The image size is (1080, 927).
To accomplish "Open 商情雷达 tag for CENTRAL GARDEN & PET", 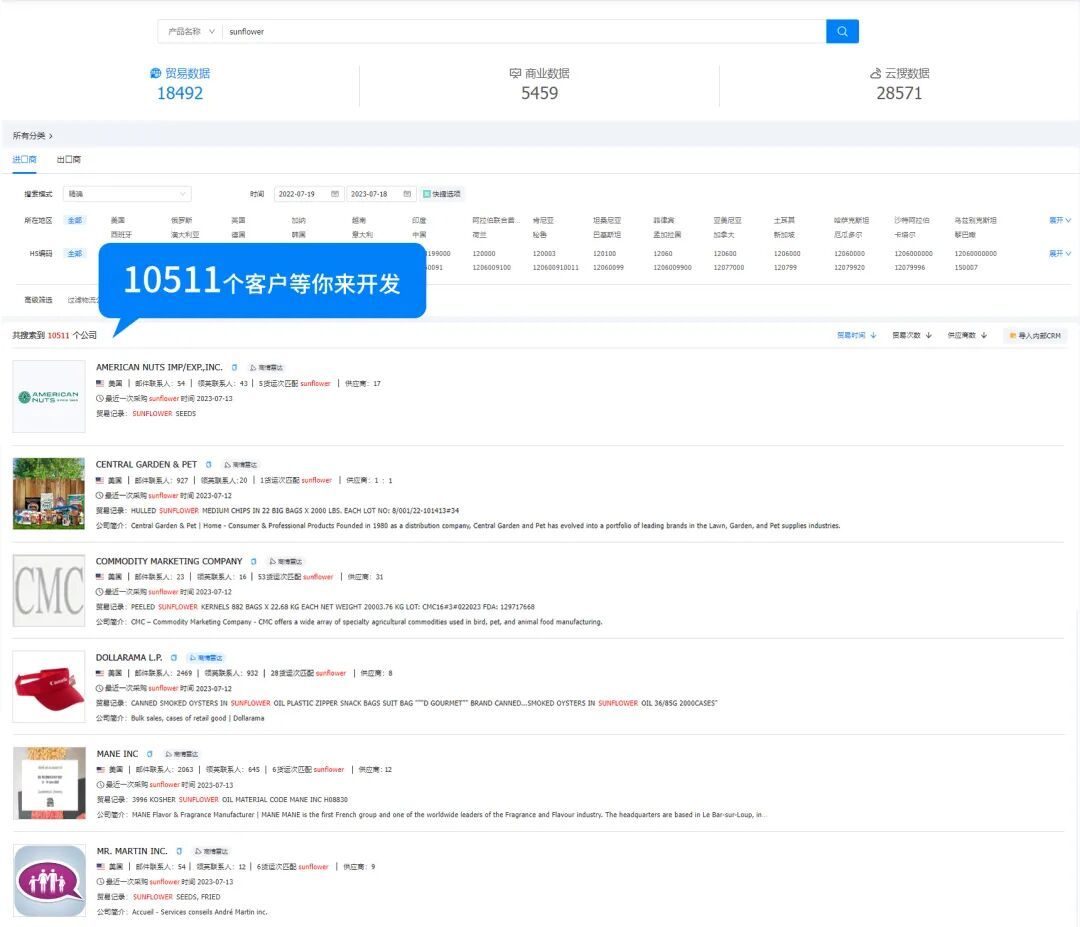I will [x=241, y=465].
